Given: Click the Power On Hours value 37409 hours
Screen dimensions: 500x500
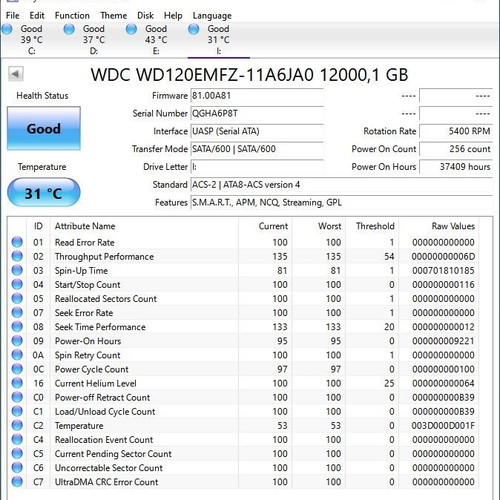Looking at the screenshot, I should [456, 167].
